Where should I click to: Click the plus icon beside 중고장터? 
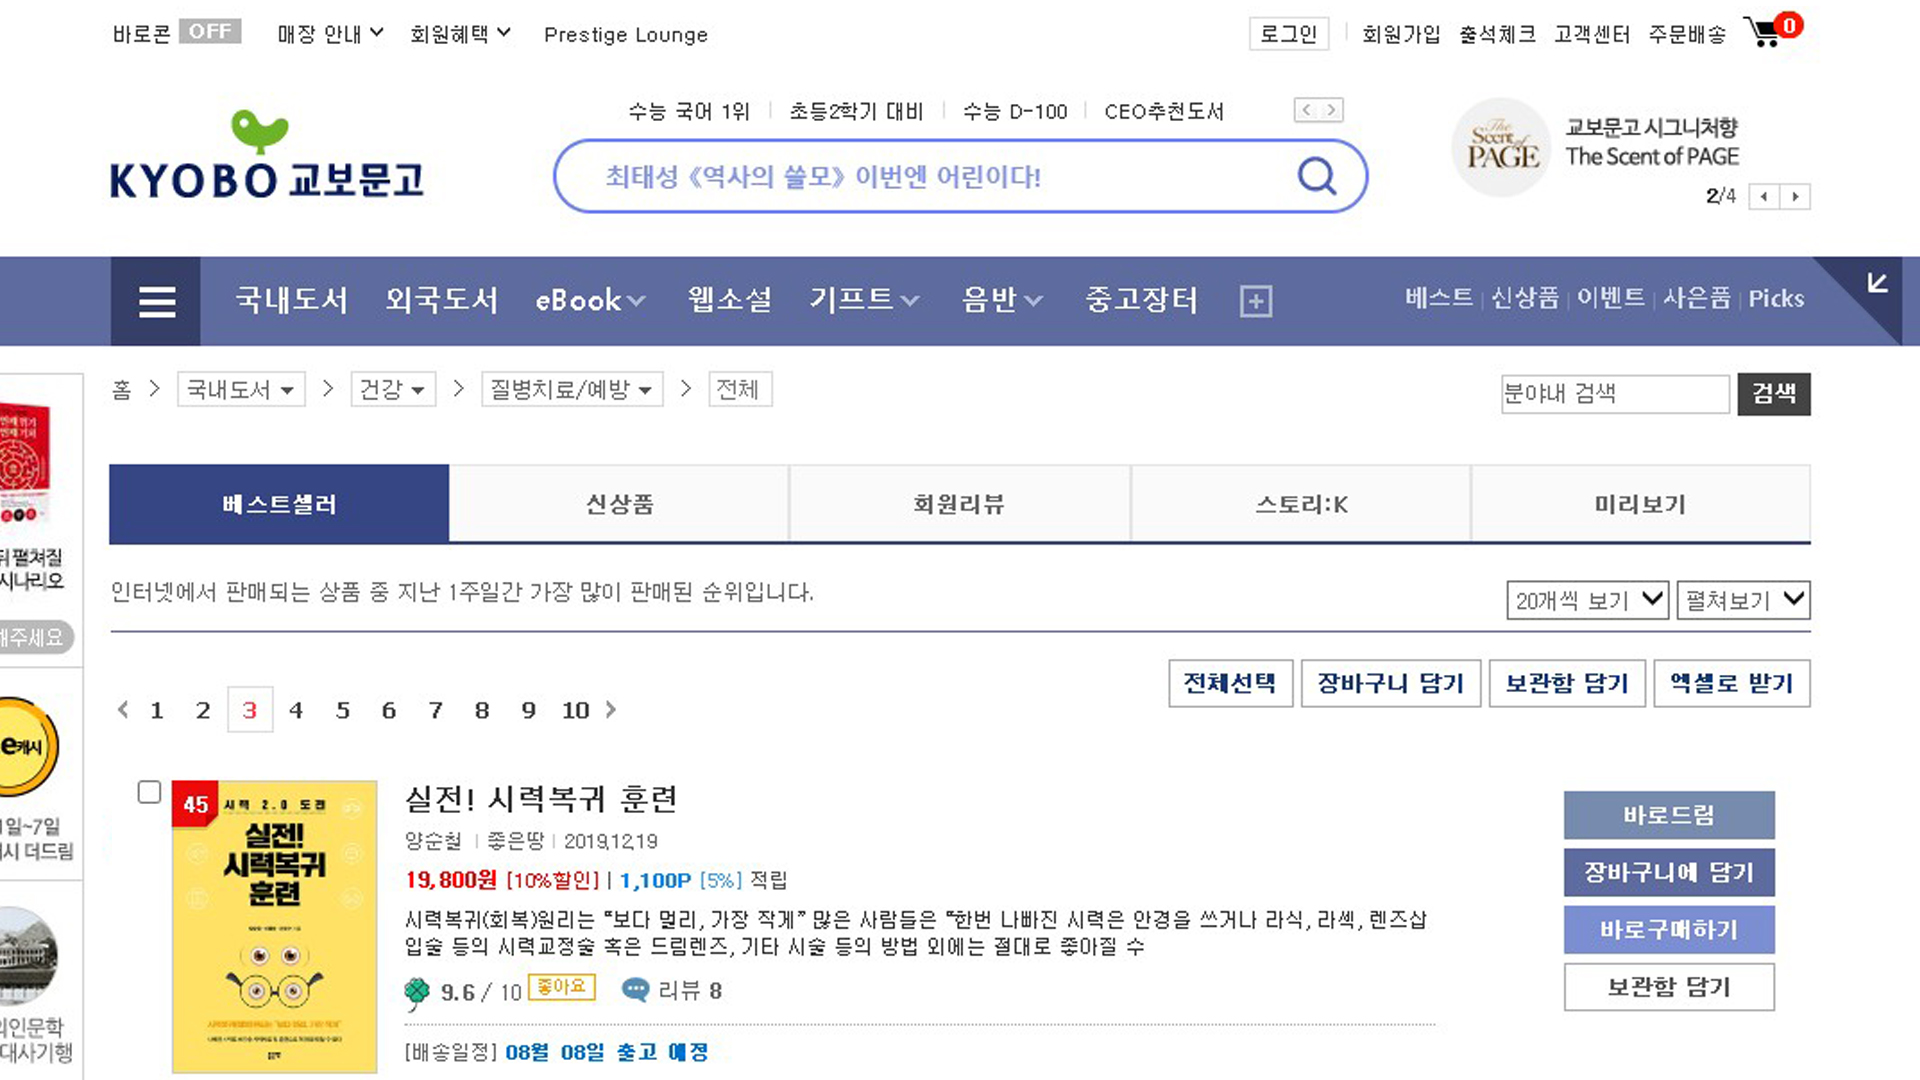[x=1255, y=301]
